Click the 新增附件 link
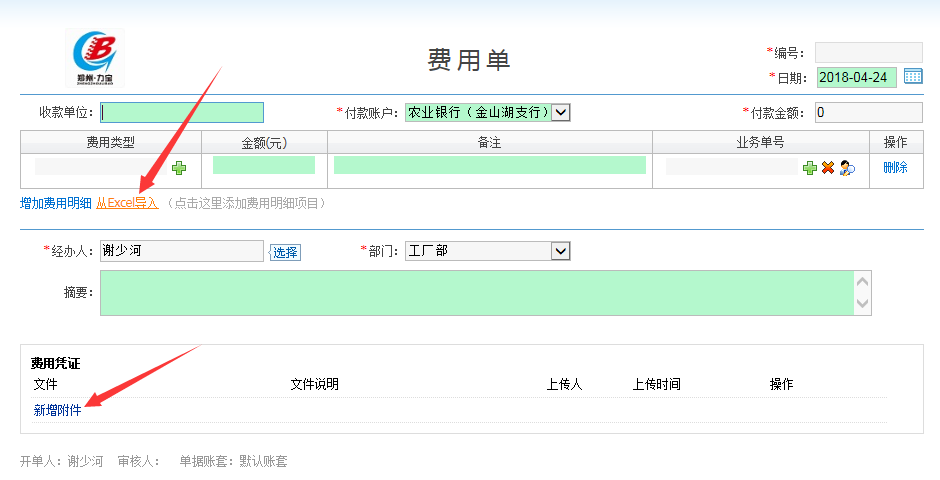Image resolution: width=940 pixels, height=480 pixels. [58, 411]
